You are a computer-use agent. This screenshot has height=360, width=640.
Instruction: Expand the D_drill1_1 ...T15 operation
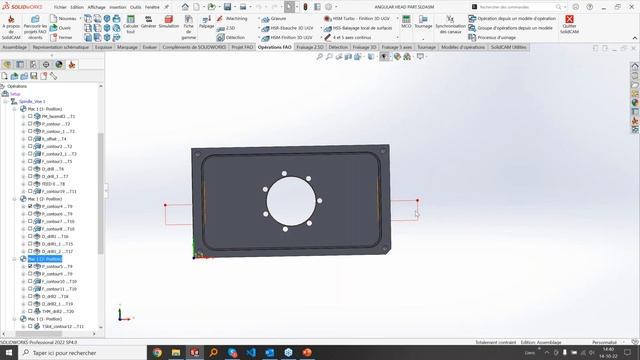pos(23,244)
